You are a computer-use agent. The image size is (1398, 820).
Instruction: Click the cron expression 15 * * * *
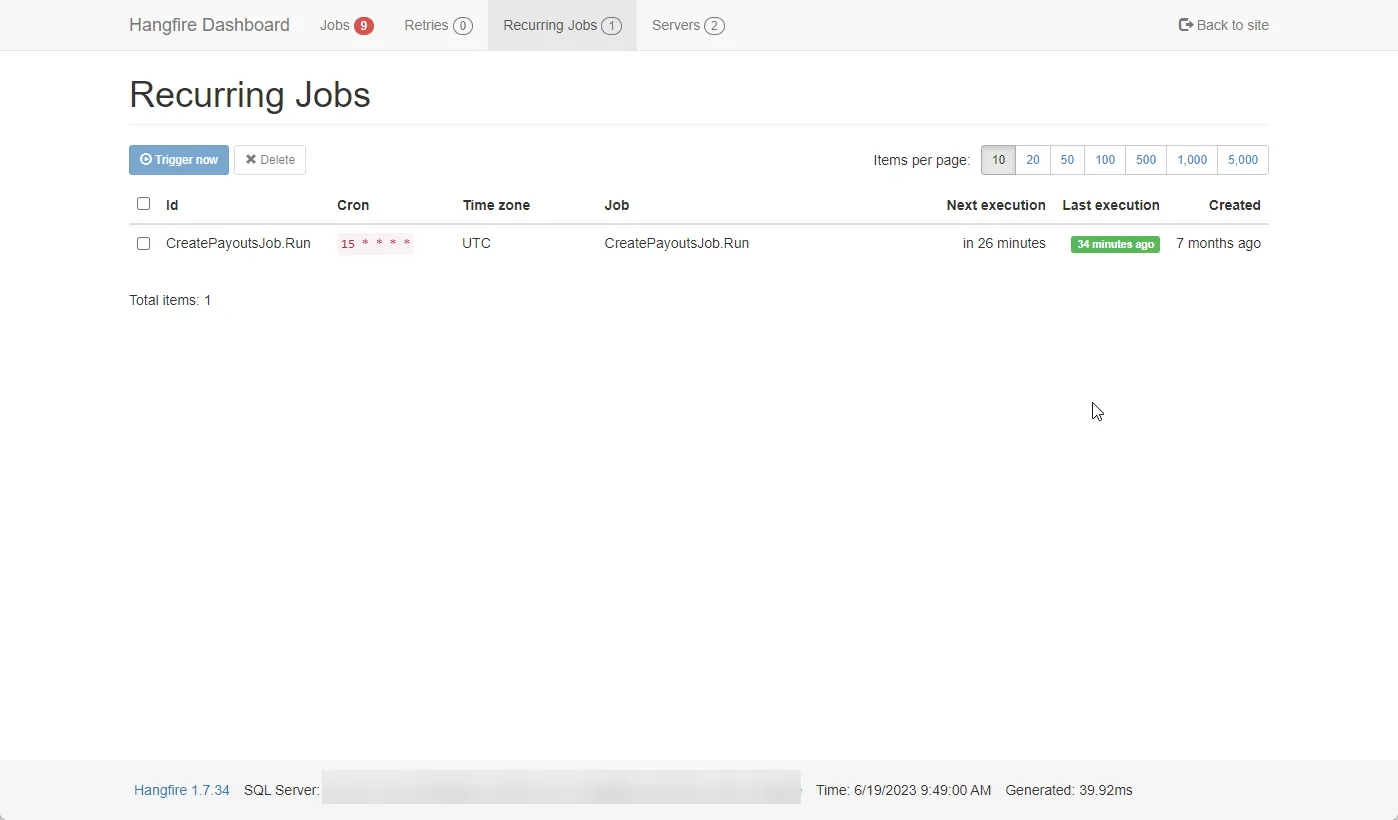375,244
